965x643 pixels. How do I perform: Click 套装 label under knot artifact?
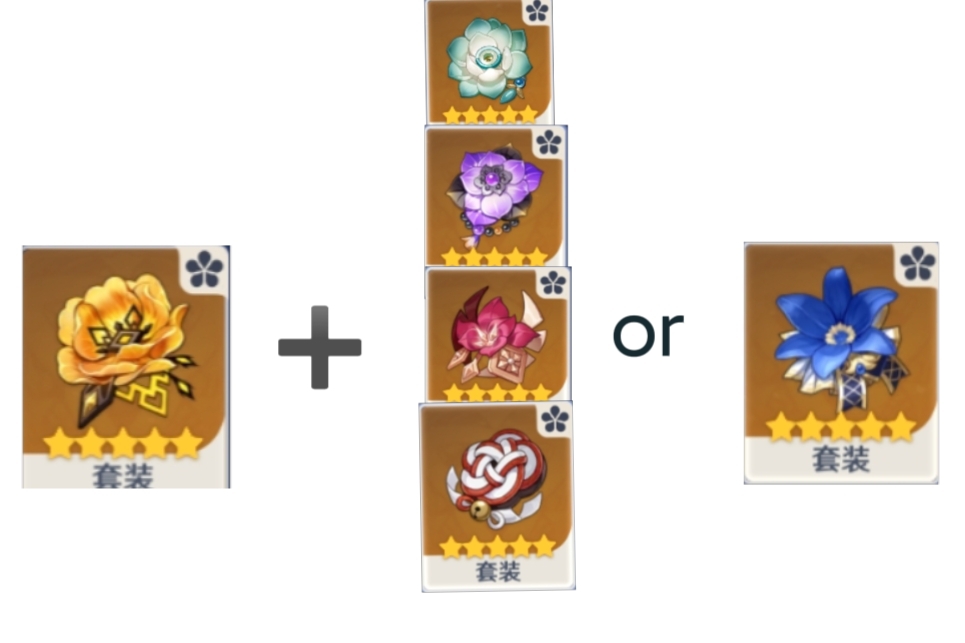coord(499,572)
